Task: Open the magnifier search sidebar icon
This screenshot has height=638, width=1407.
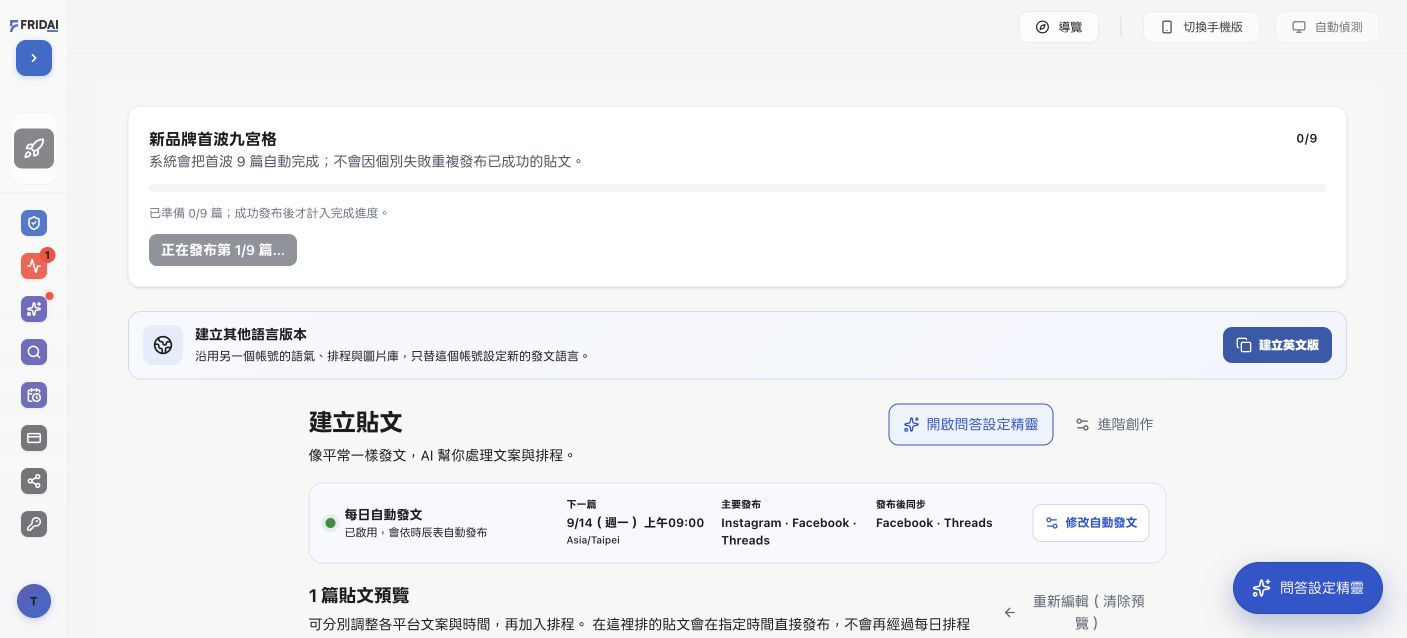Action: coord(34,352)
